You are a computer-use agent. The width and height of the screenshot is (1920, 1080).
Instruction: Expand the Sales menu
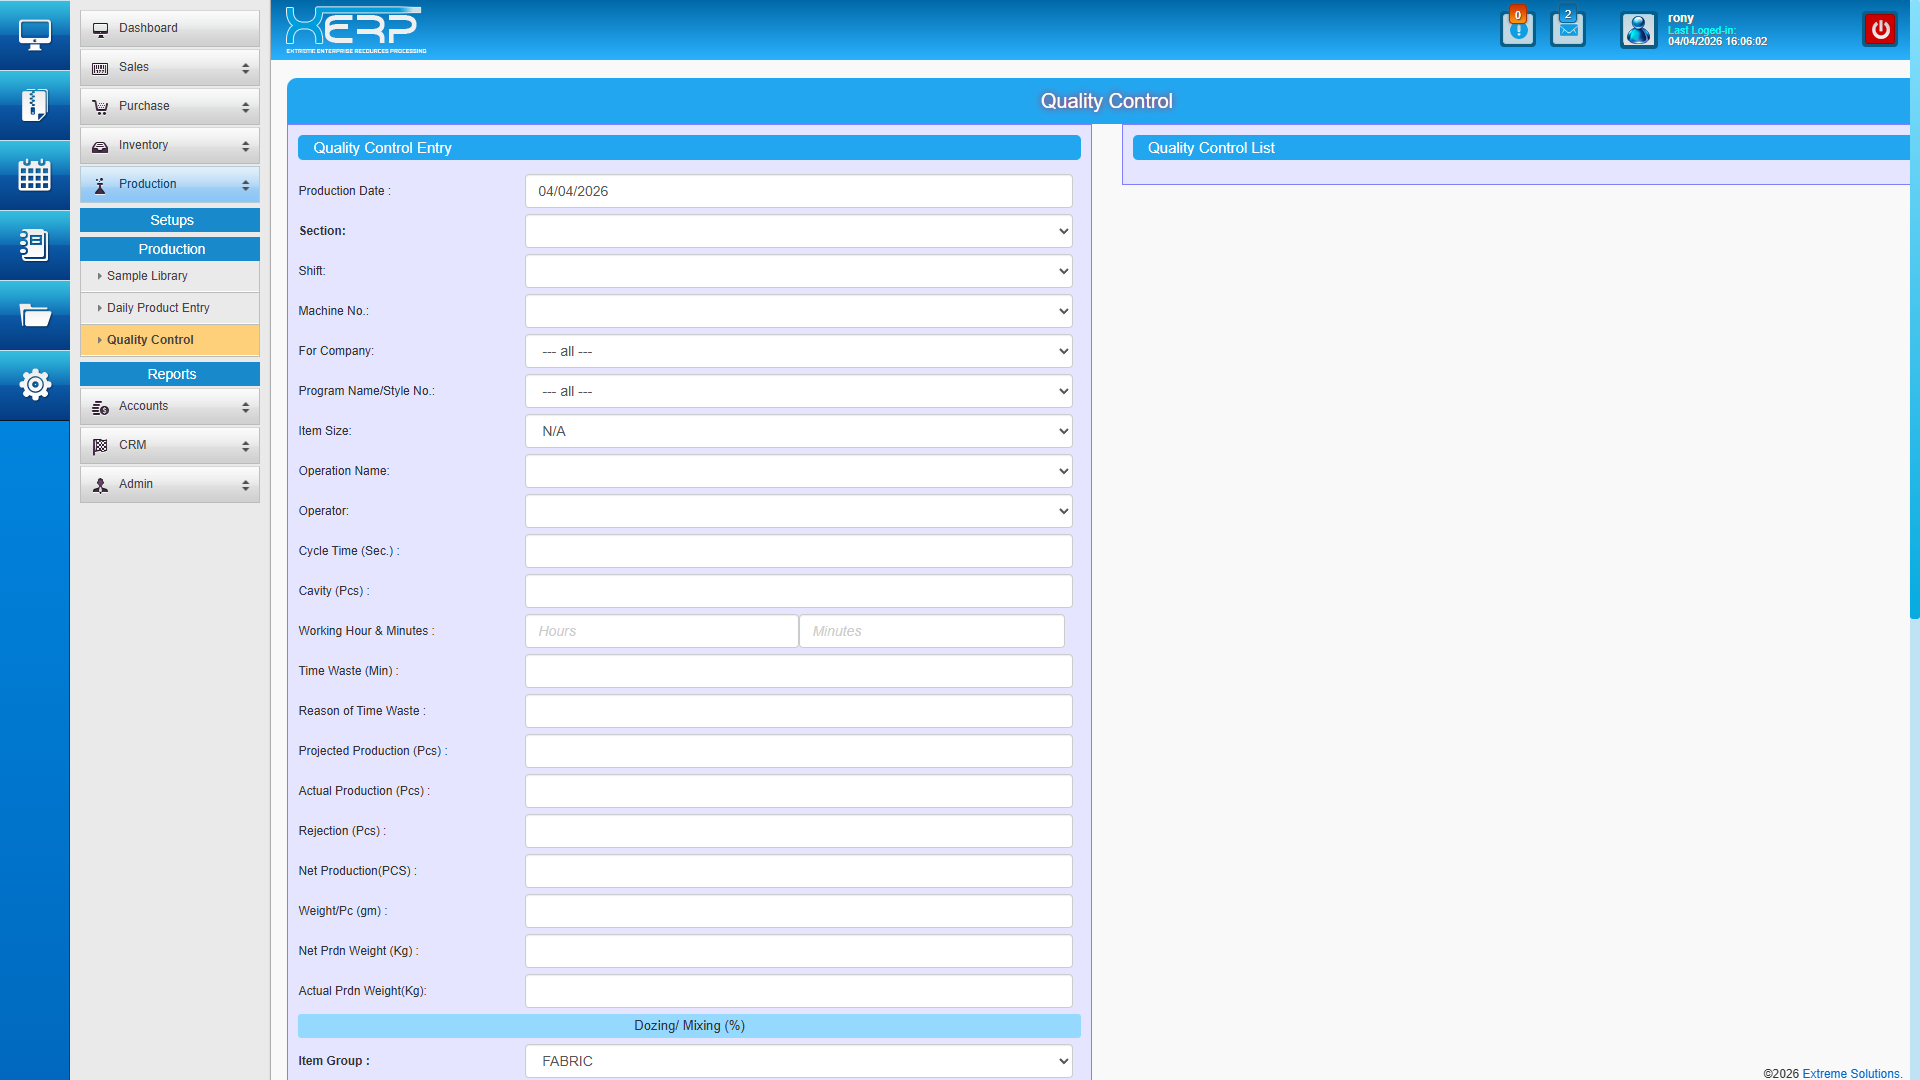tap(170, 67)
